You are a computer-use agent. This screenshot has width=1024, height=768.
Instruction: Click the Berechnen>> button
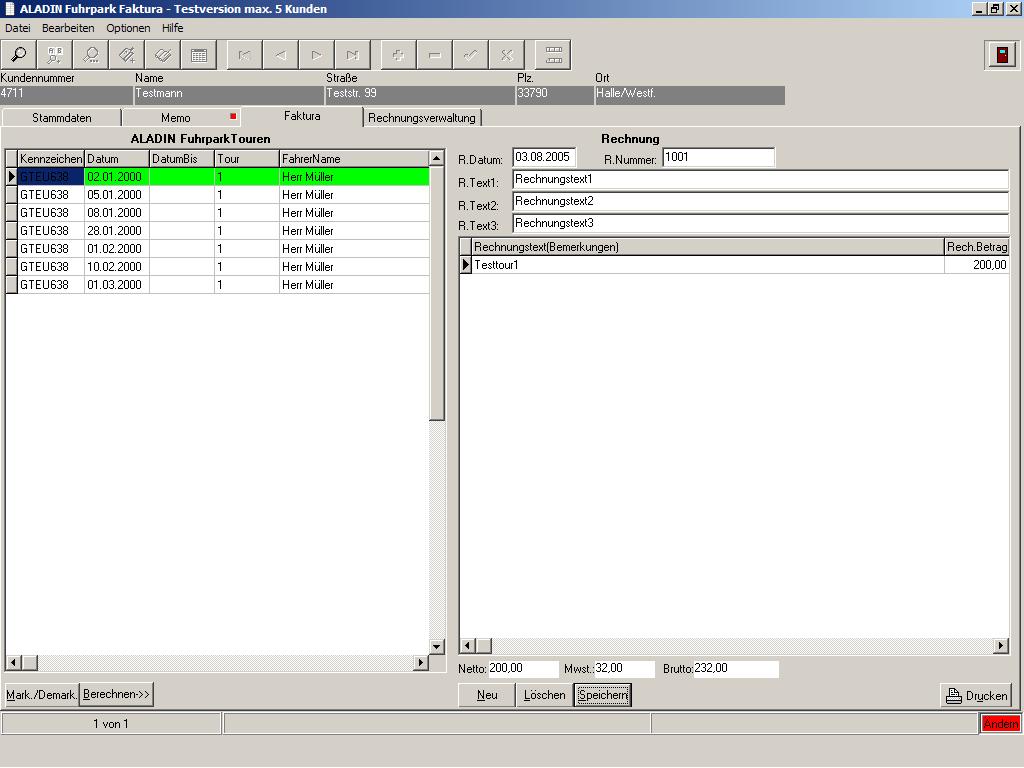[x=116, y=694]
